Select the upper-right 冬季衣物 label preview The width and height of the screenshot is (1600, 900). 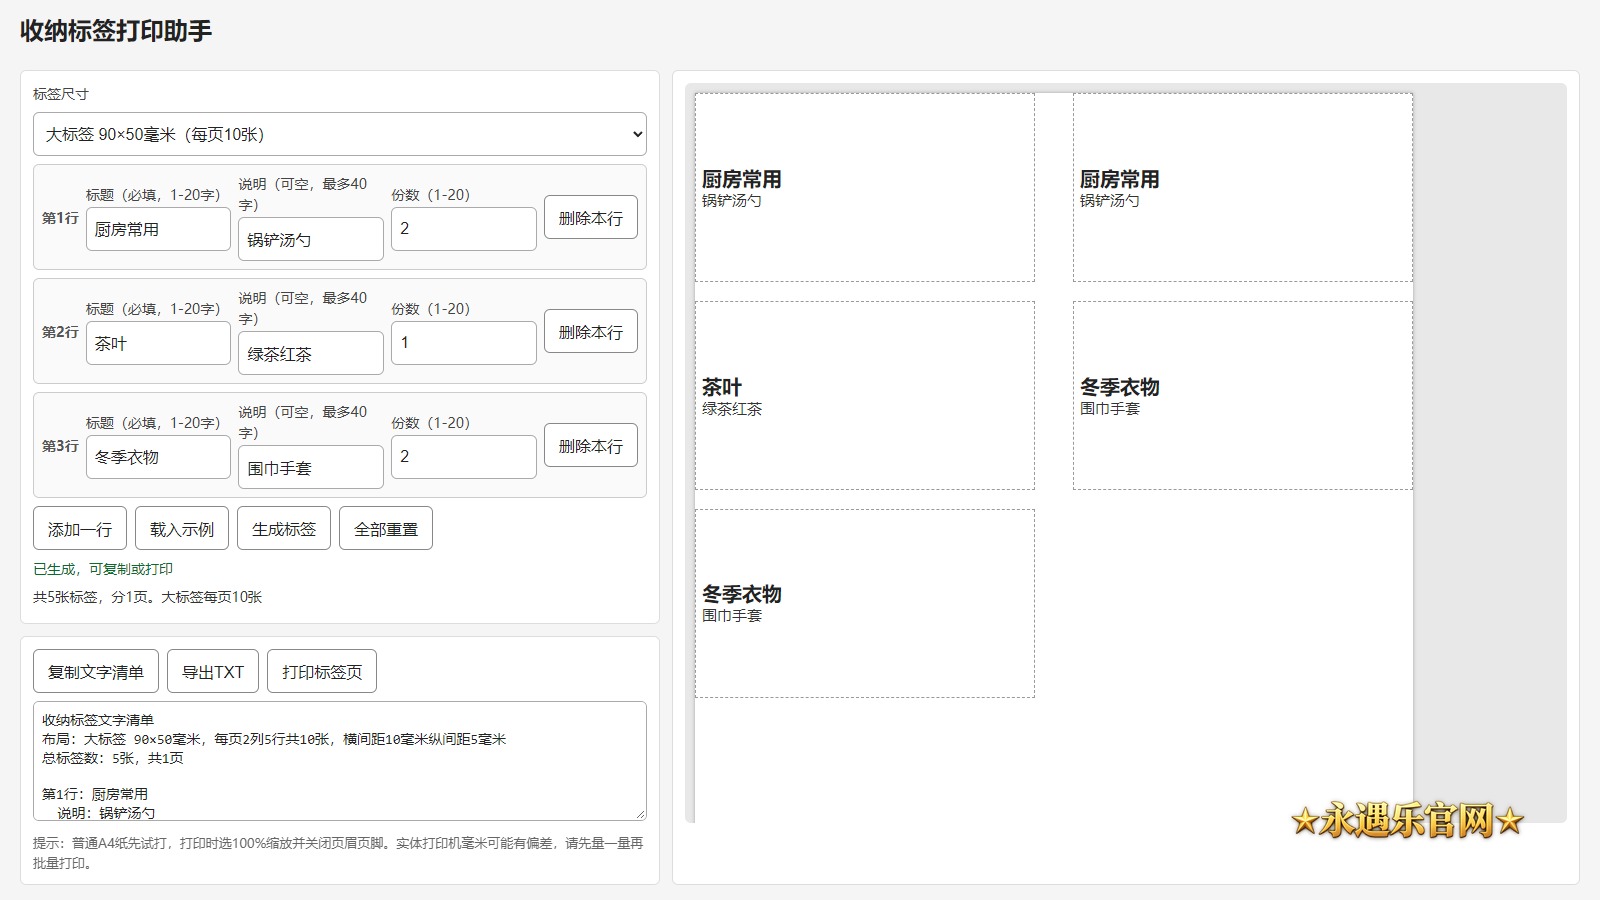pyautogui.click(x=1243, y=396)
